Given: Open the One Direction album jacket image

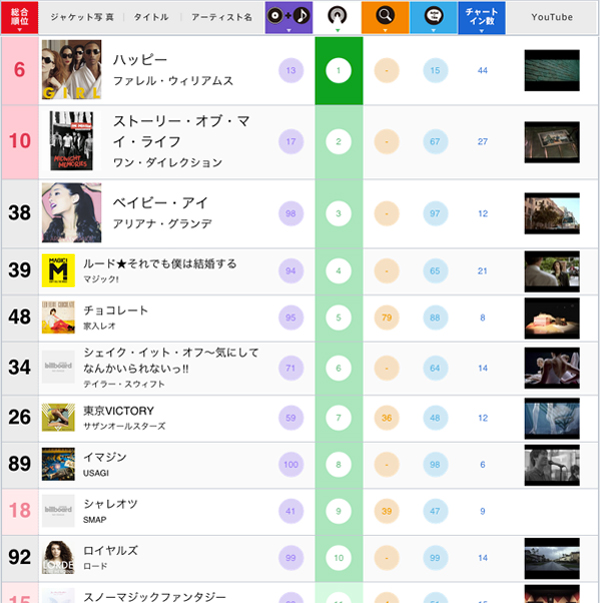Looking at the screenshot, I should pos(71,141).
